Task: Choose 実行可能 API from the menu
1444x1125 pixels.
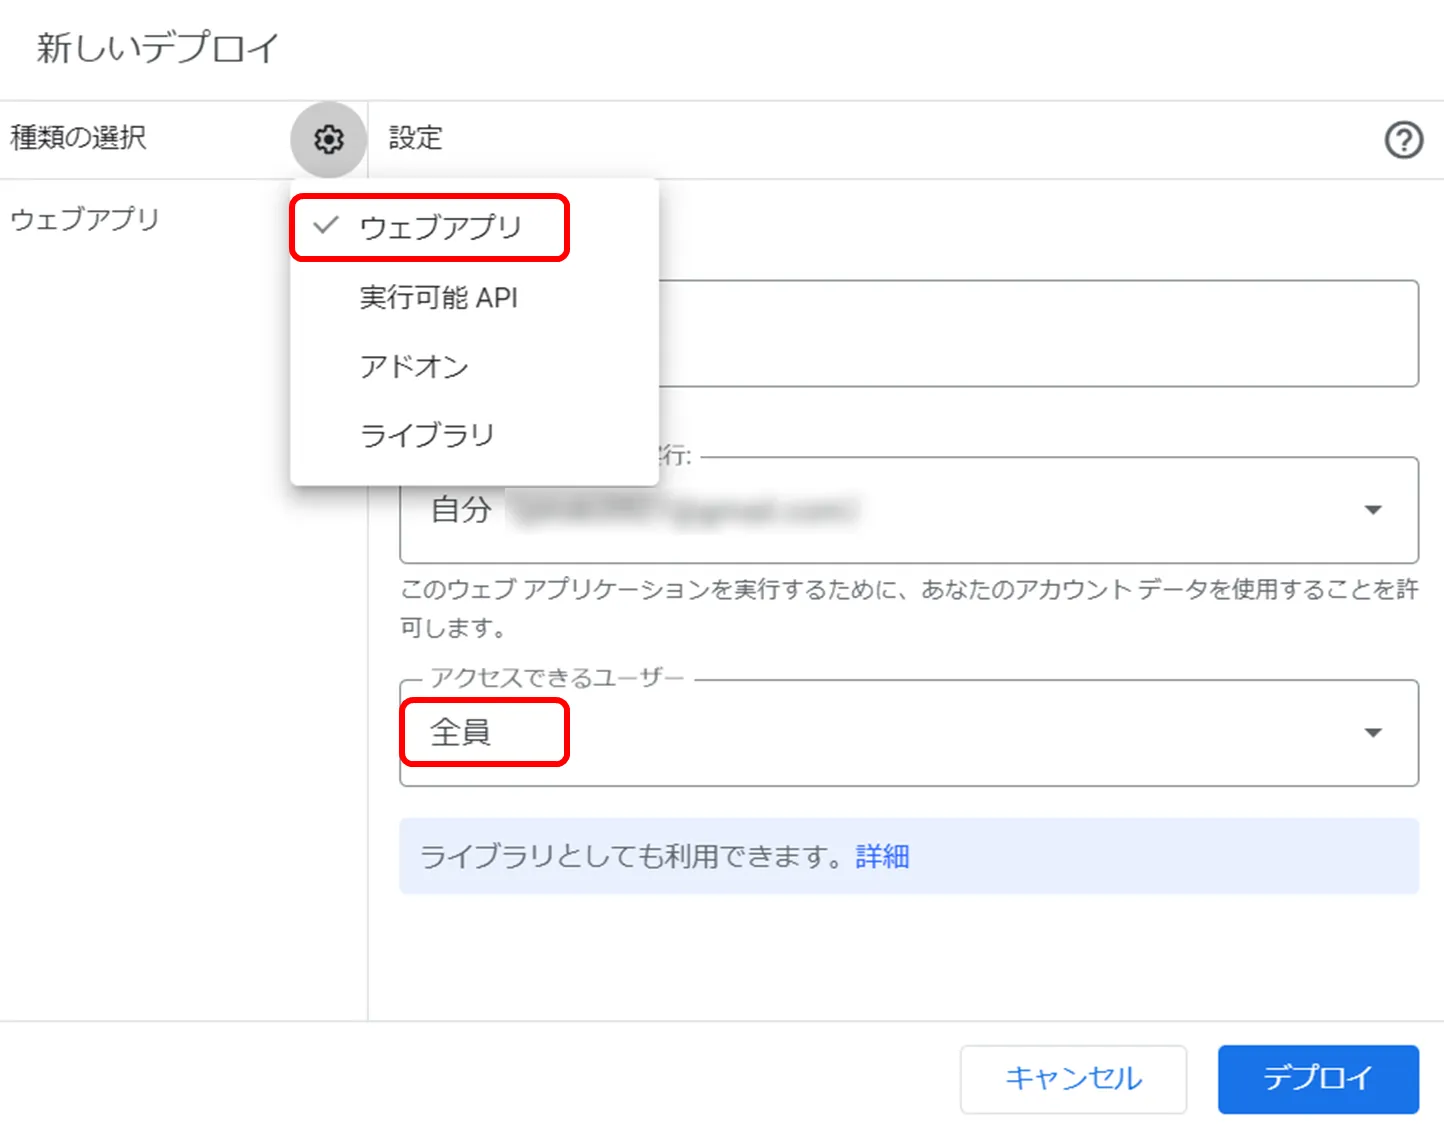Action: [x=474, y=297]
